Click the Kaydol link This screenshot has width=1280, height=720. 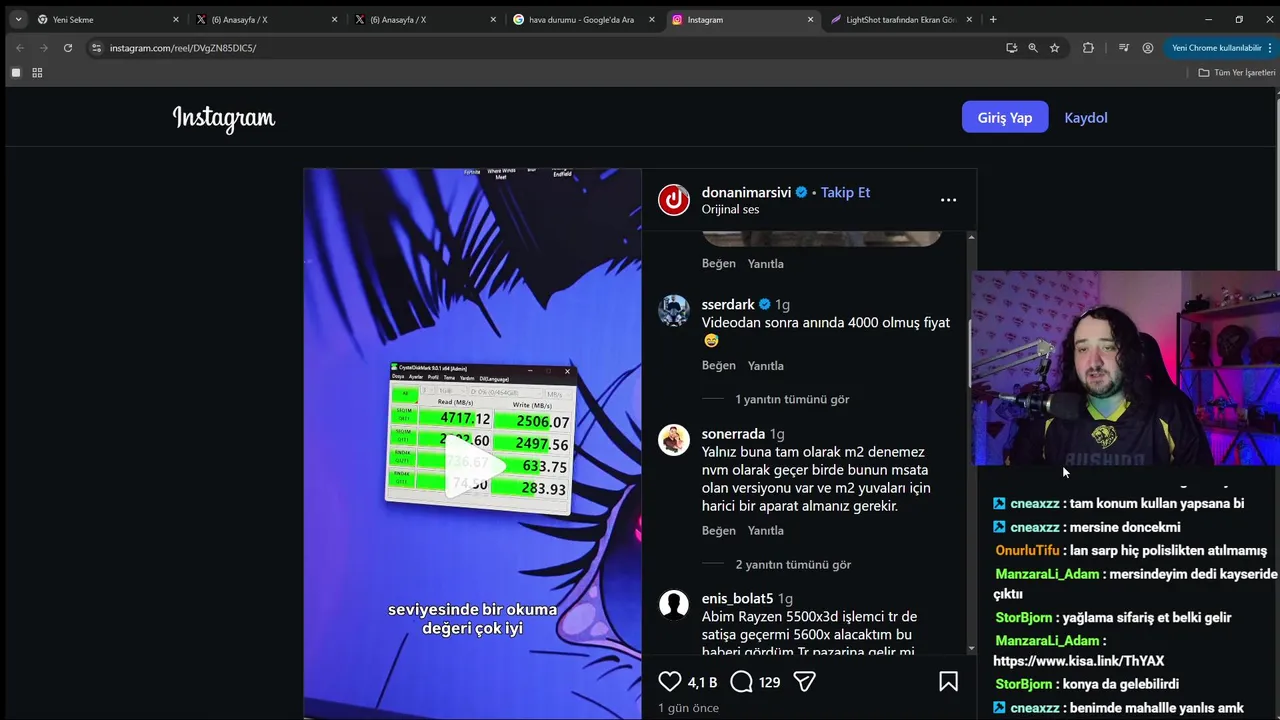click(1086, 117)
